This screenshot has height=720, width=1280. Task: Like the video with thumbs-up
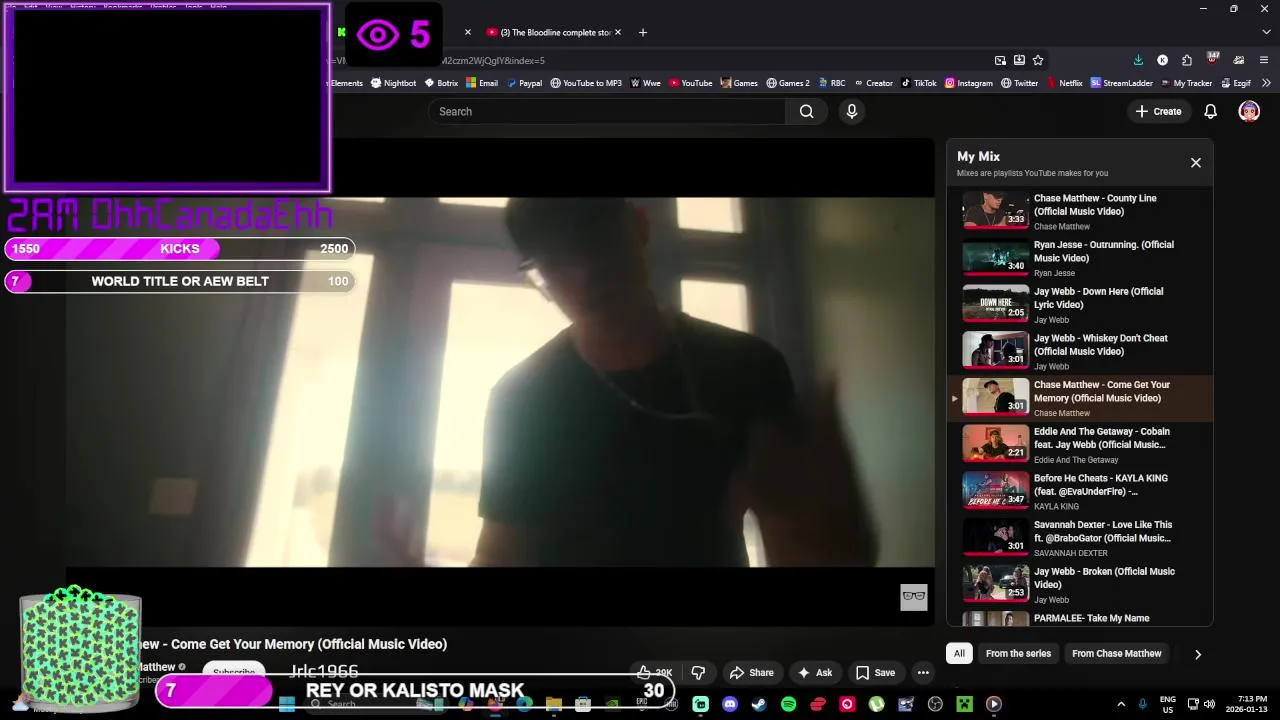(x=656, y=672)
